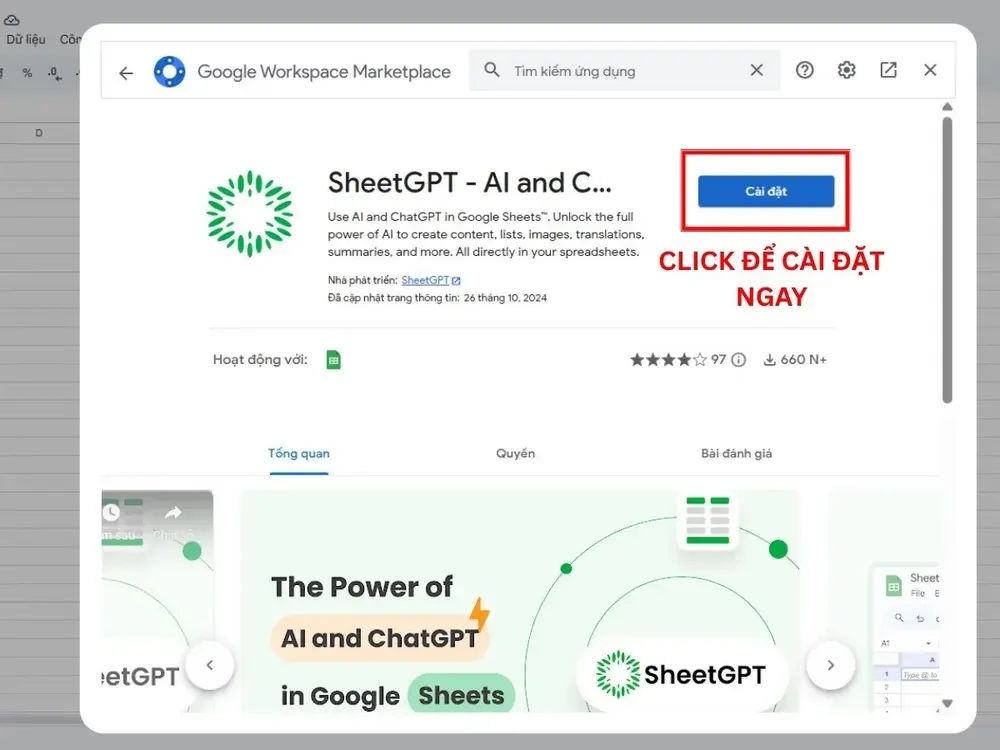Open the partially visible video thumbnail
1000x750 pixels.
(157, 601)
